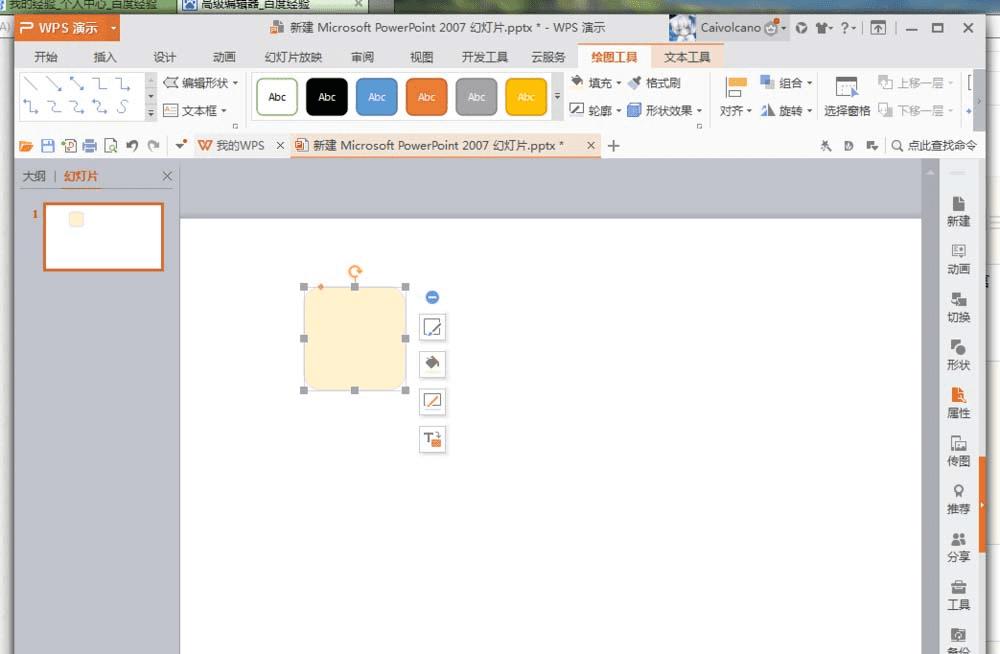Apply the white Abc shape style
The image size is (1000, 654).
277,97
